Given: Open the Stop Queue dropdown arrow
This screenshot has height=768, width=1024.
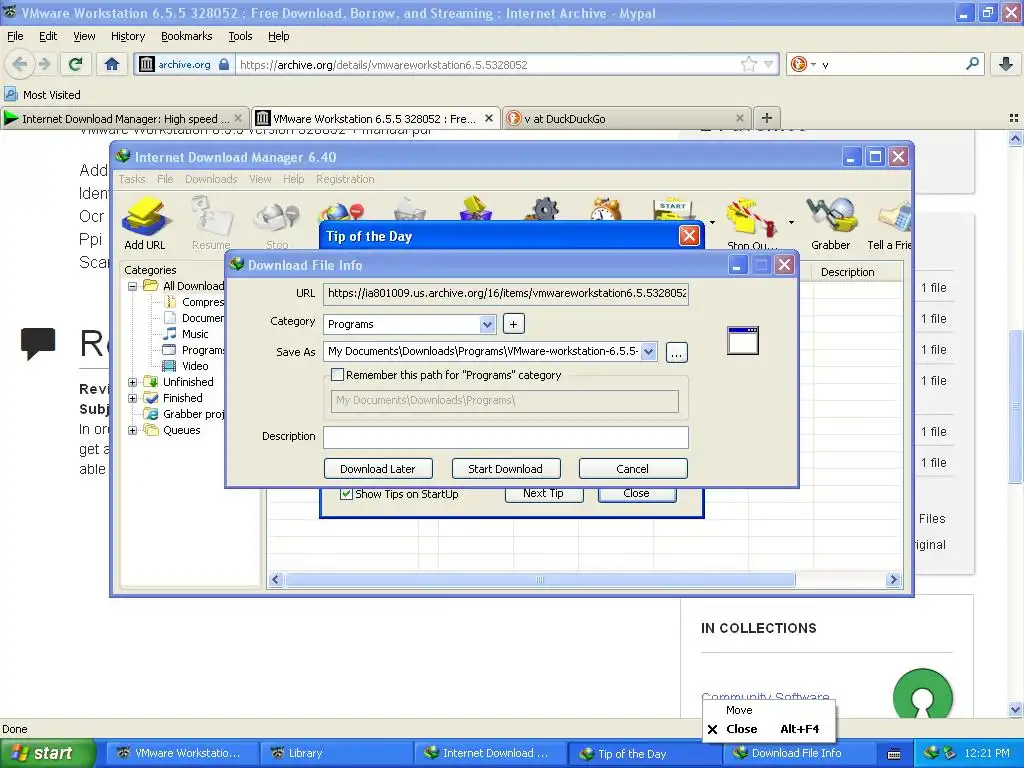Looking at the screenshot, I should (x=791, y=223).
